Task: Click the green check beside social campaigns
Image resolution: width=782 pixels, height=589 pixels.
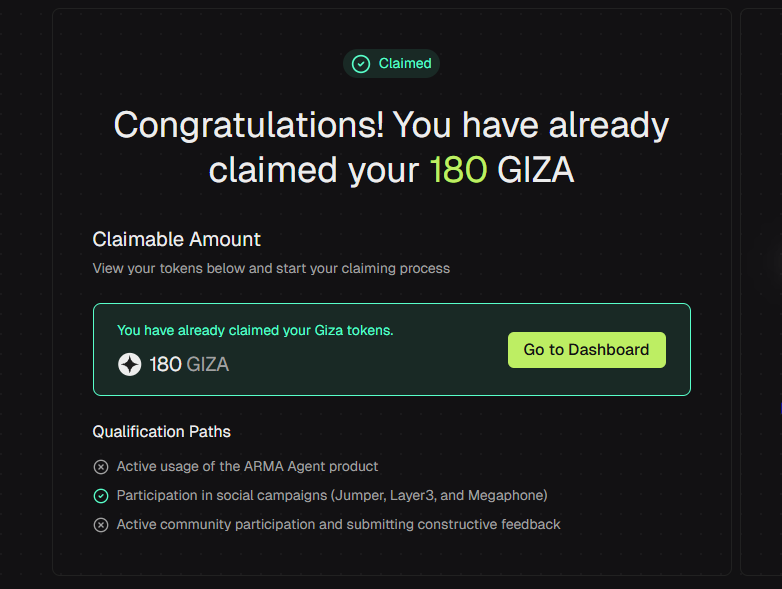Action: click(101, 496)
